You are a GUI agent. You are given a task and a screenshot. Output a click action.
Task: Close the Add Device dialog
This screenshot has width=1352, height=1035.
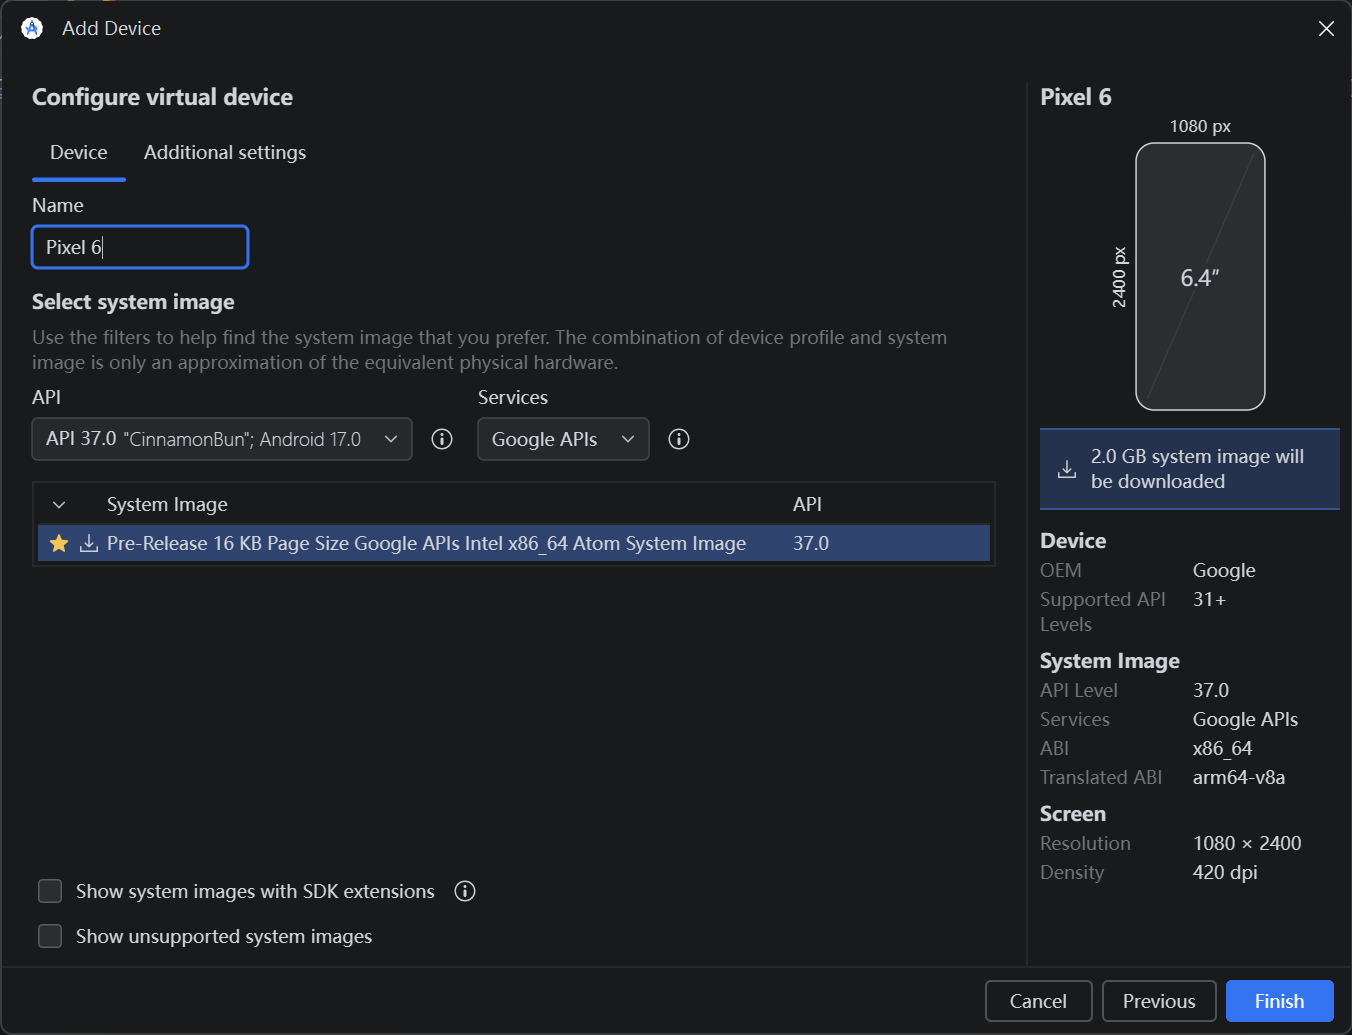click(x=1326, y=28)
